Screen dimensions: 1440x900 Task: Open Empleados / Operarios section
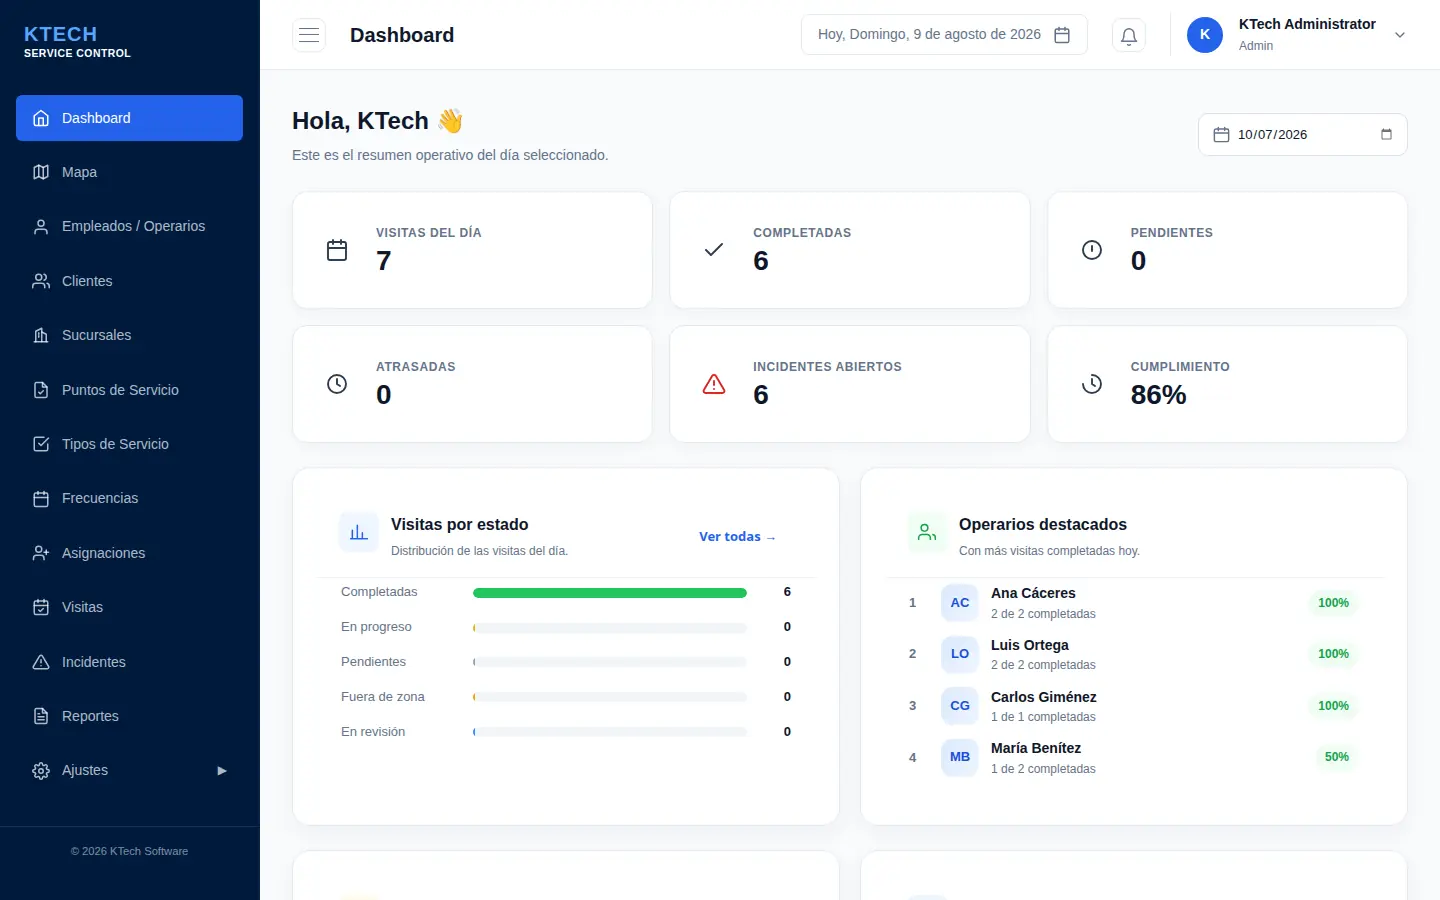tap(129, 226)
